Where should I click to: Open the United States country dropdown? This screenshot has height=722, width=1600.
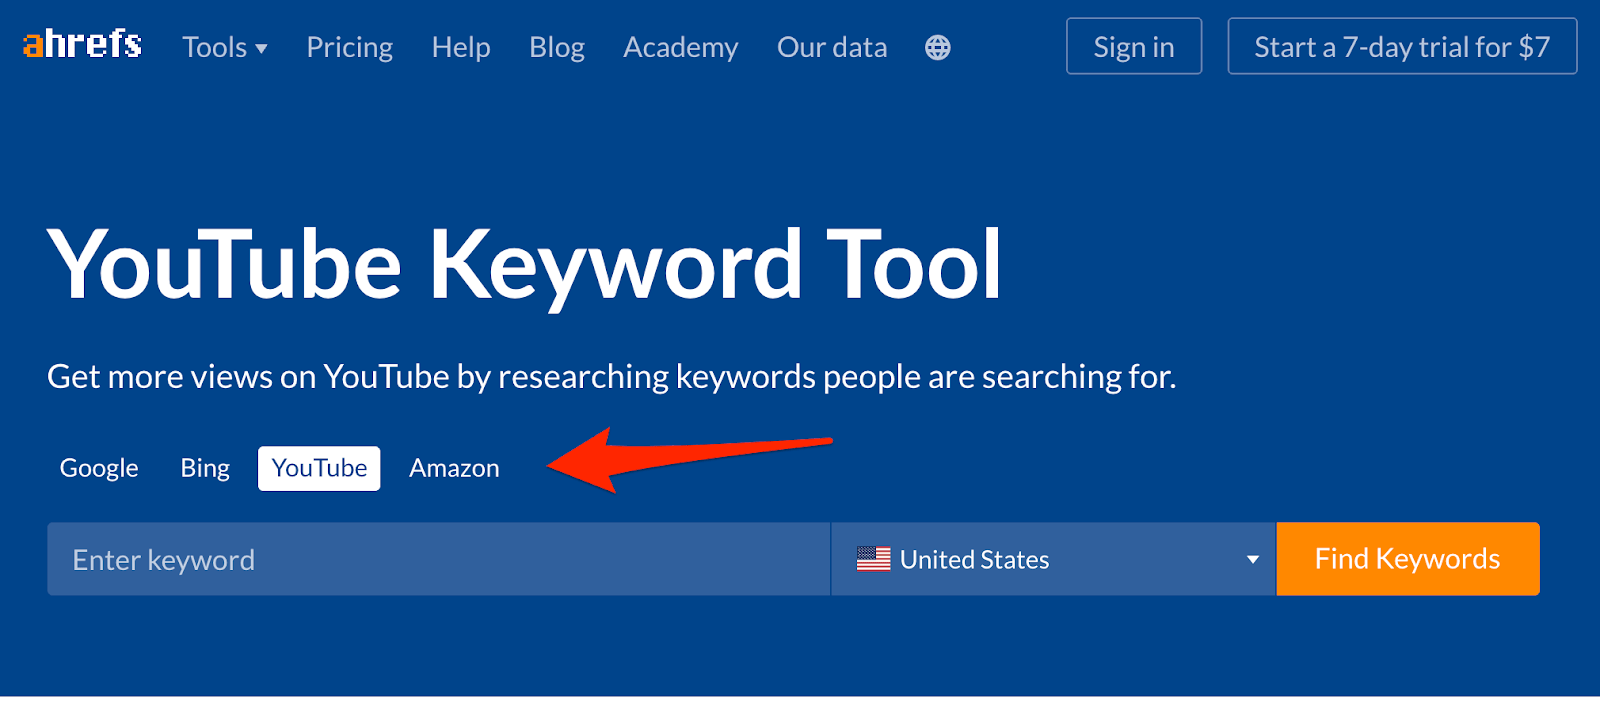[1054, 559]
